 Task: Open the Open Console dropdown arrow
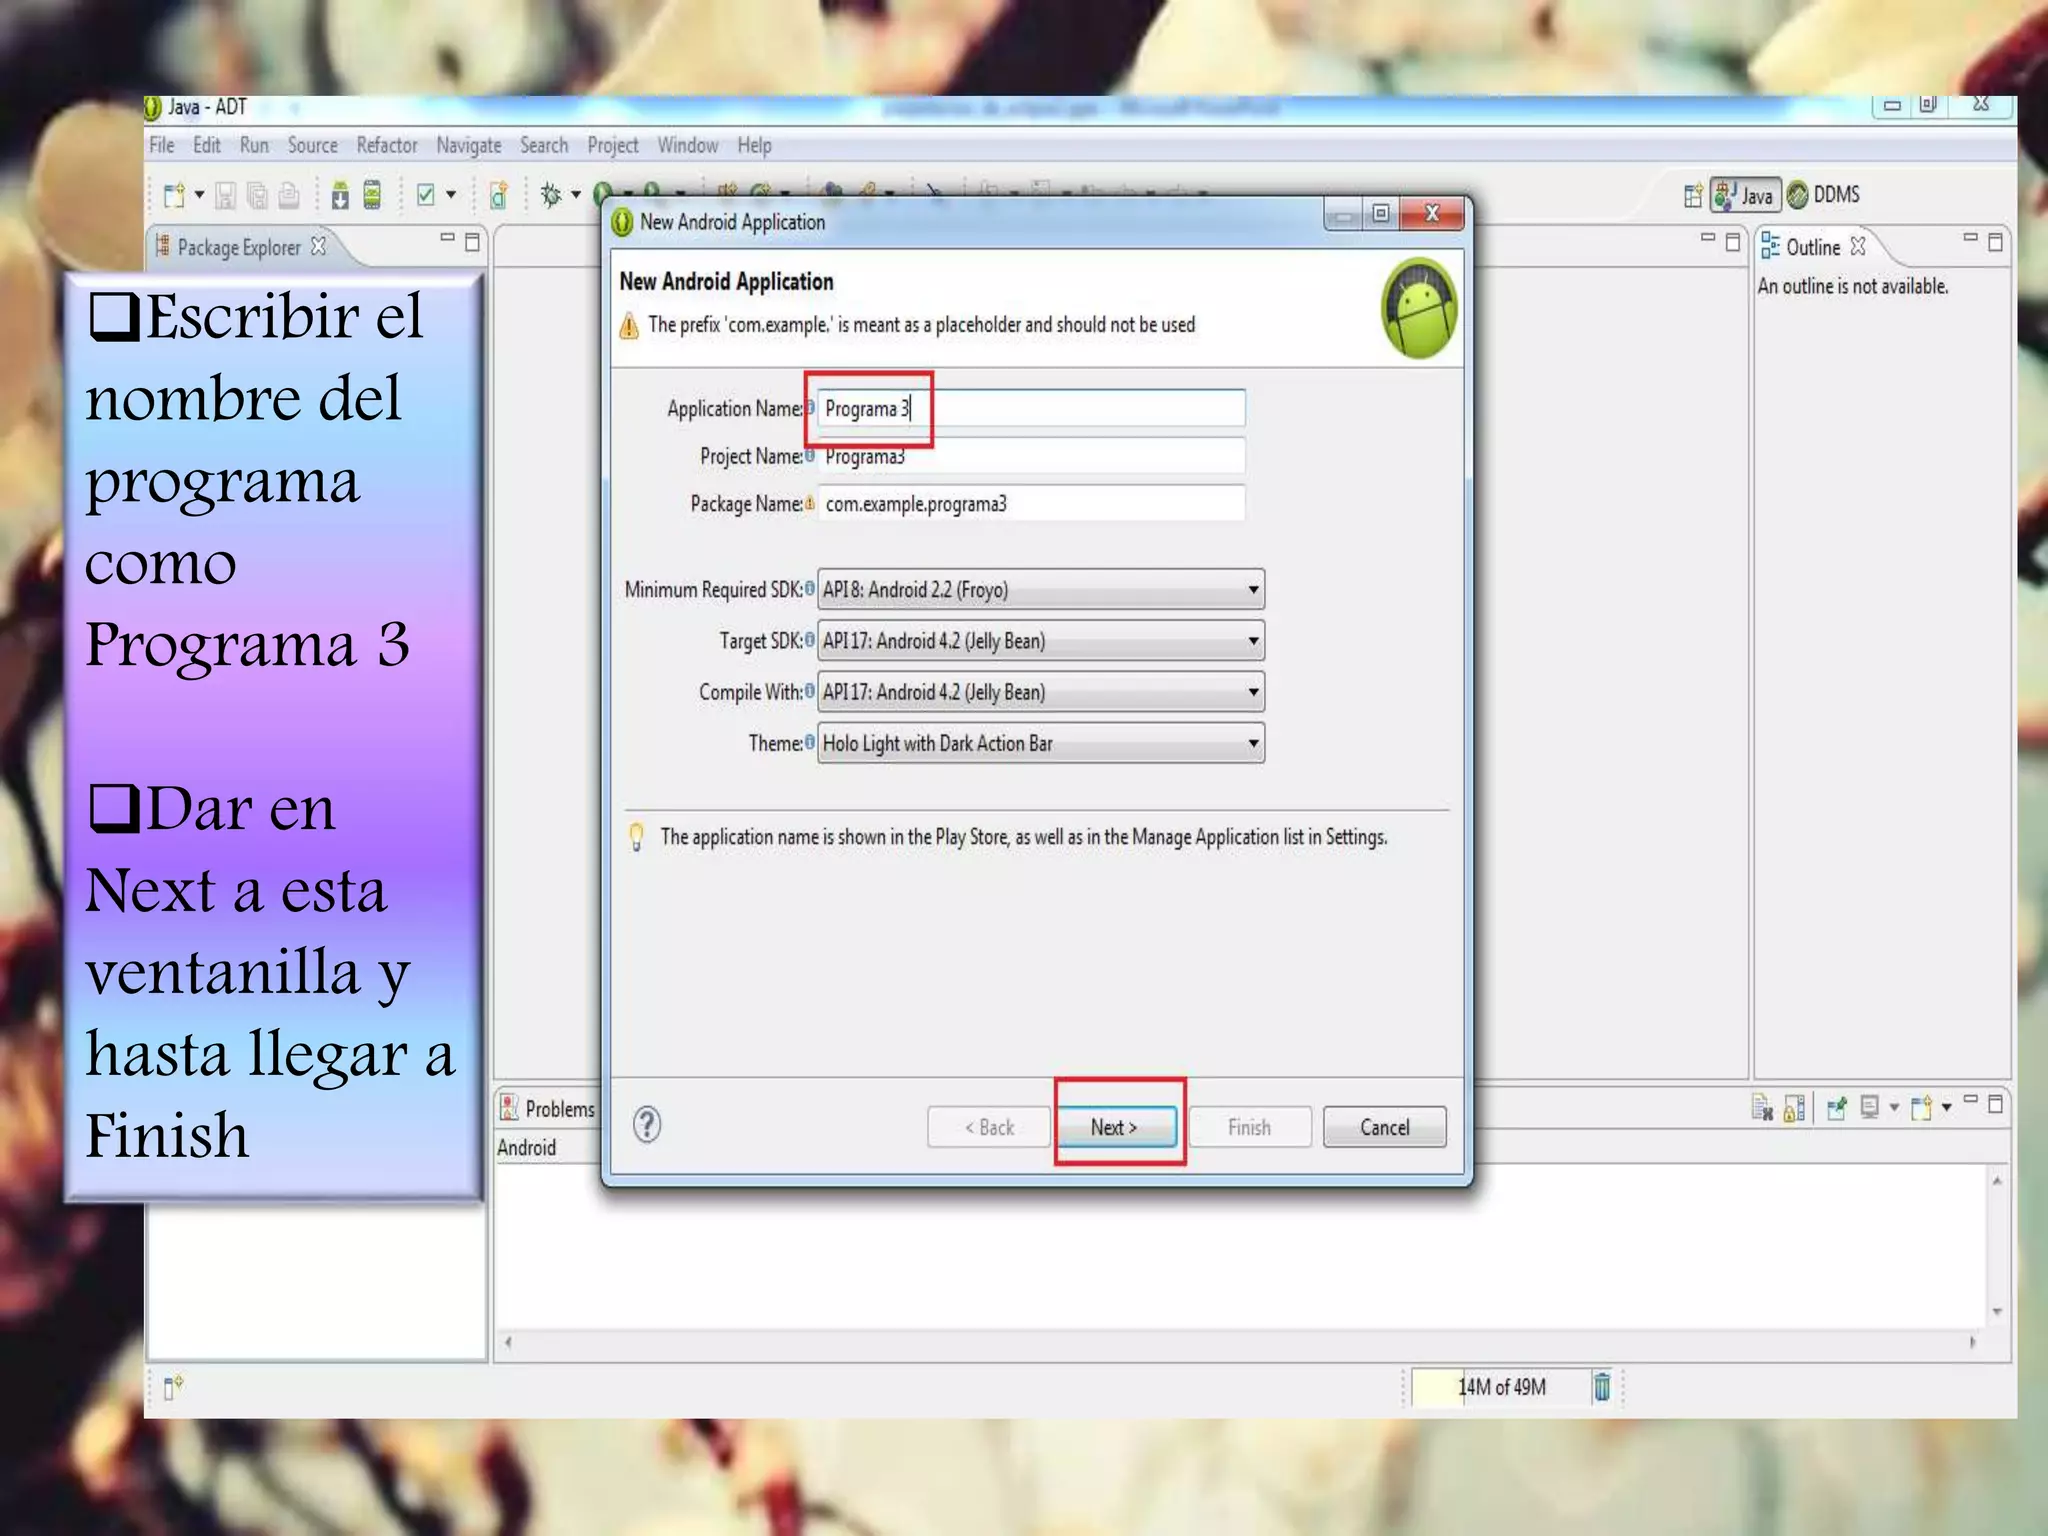click(x=1946, y=1107)
